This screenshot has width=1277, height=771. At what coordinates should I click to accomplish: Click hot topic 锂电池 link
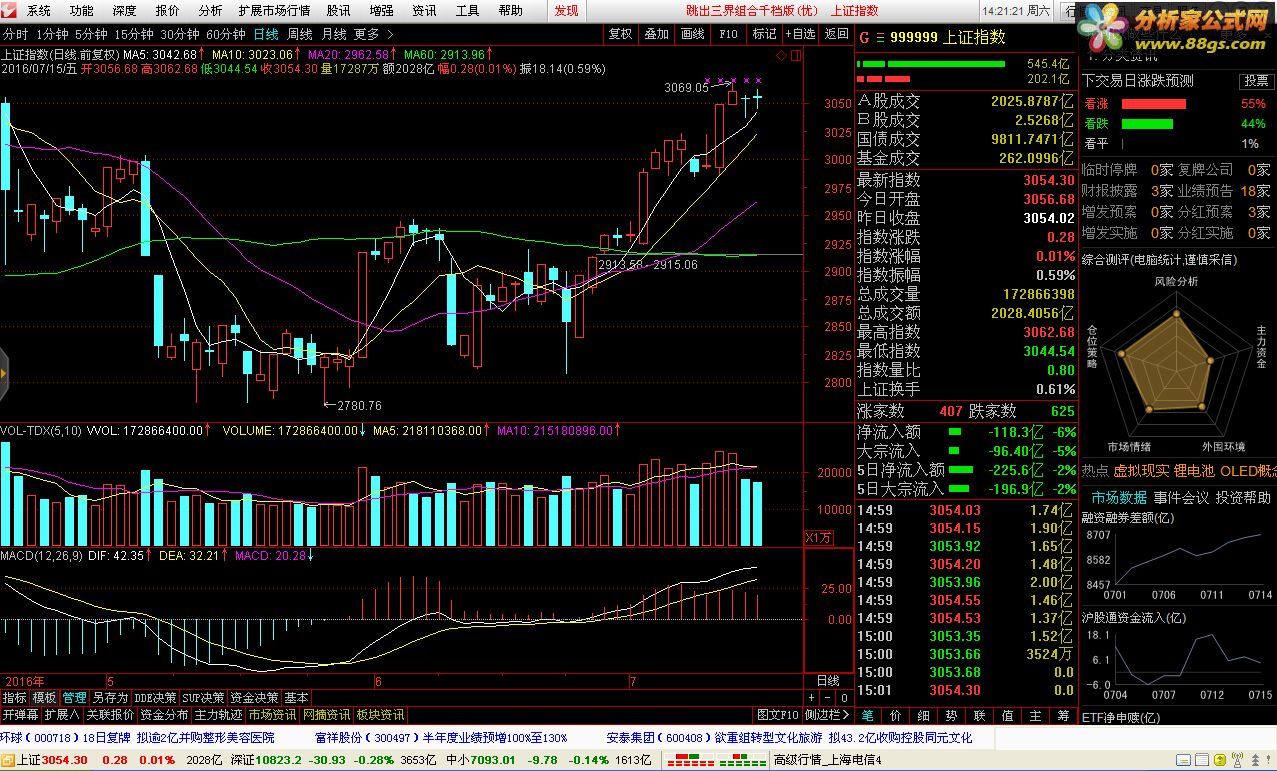[1194, 470]
